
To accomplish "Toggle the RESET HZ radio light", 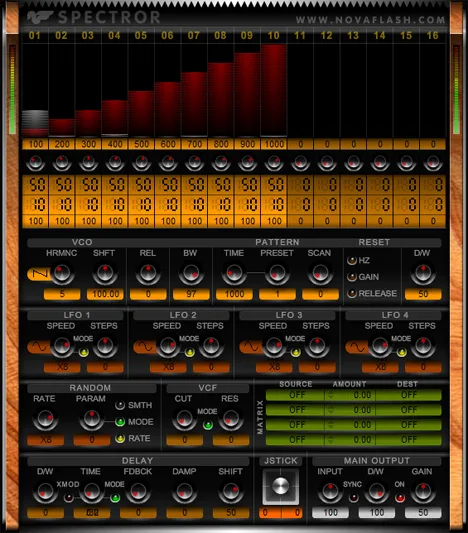I will 352,260.
